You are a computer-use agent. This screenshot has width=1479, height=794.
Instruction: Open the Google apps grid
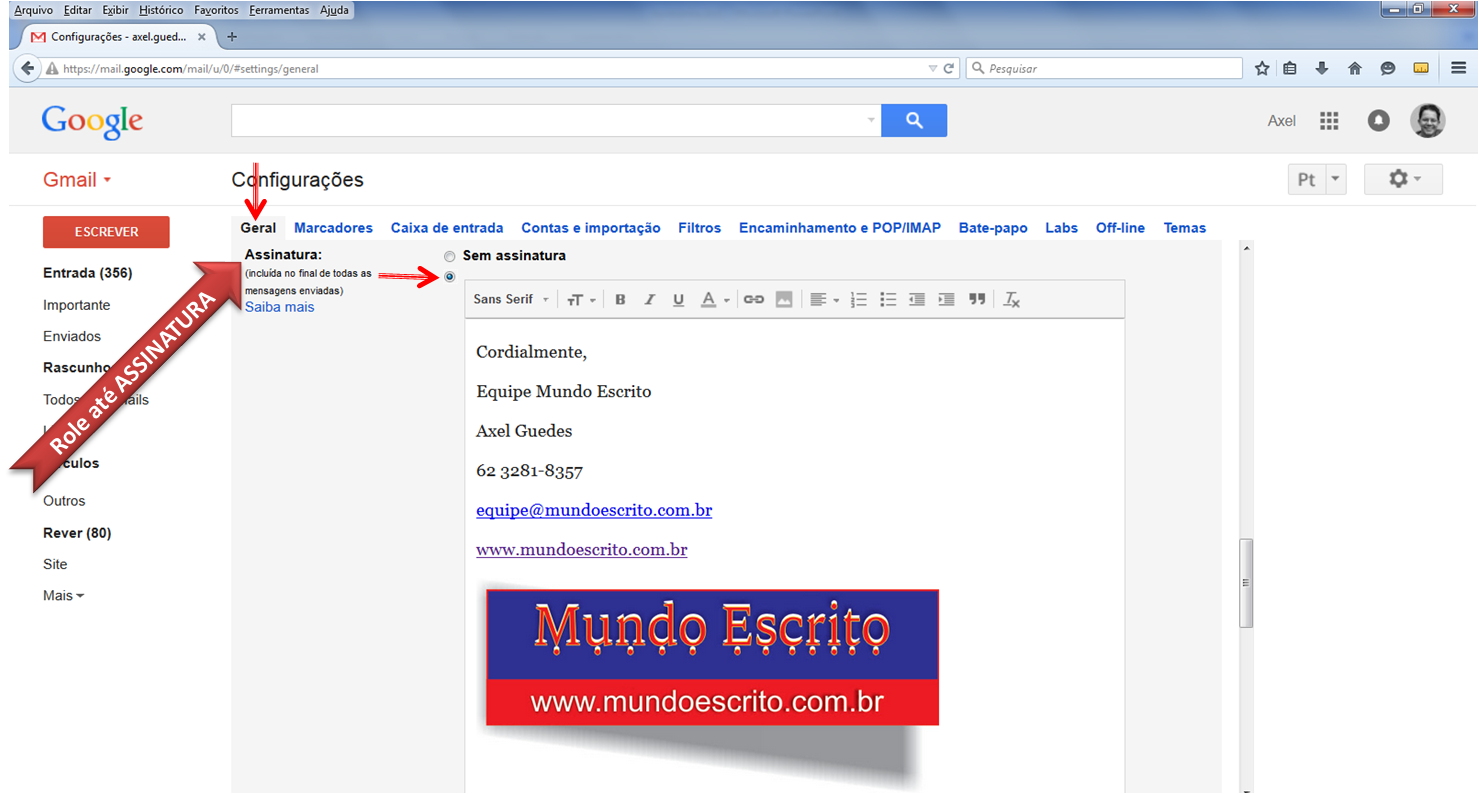click(1329, 121)
